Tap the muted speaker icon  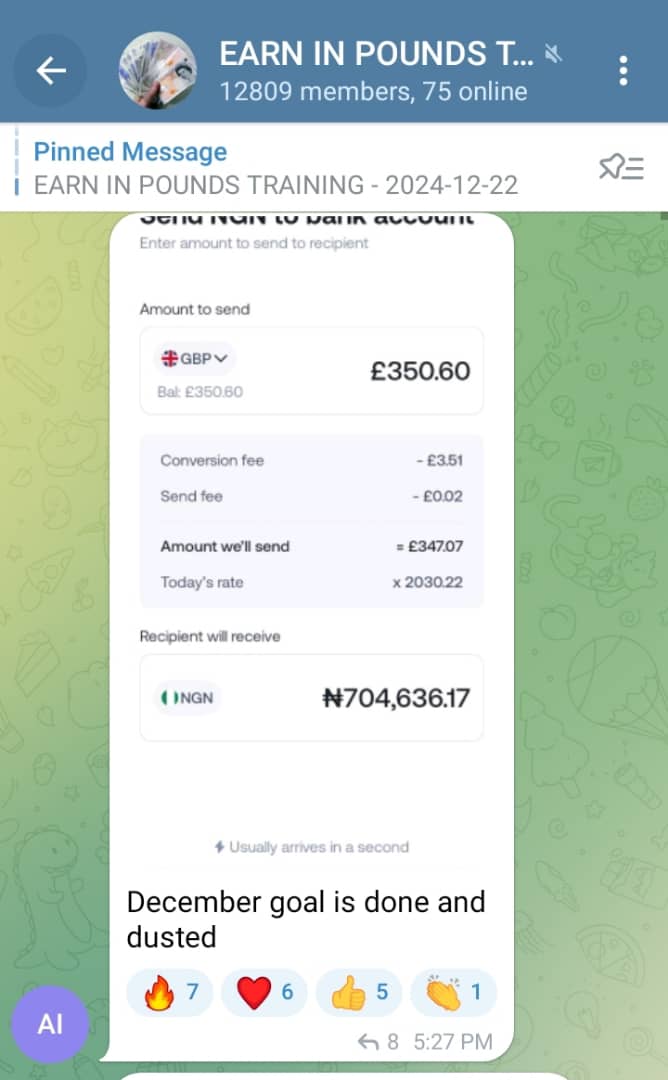553,52
